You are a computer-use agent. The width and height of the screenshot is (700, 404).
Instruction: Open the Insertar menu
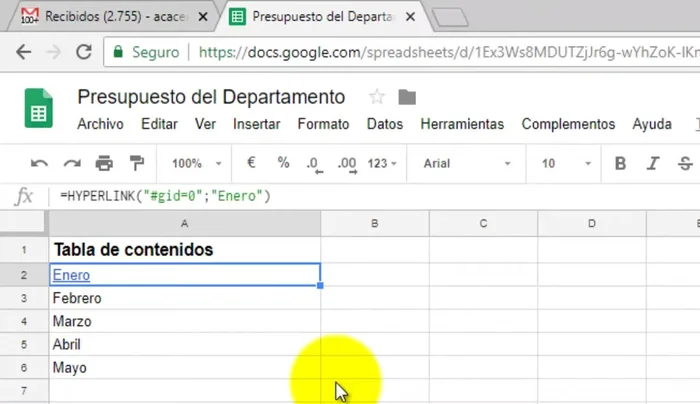257,124
